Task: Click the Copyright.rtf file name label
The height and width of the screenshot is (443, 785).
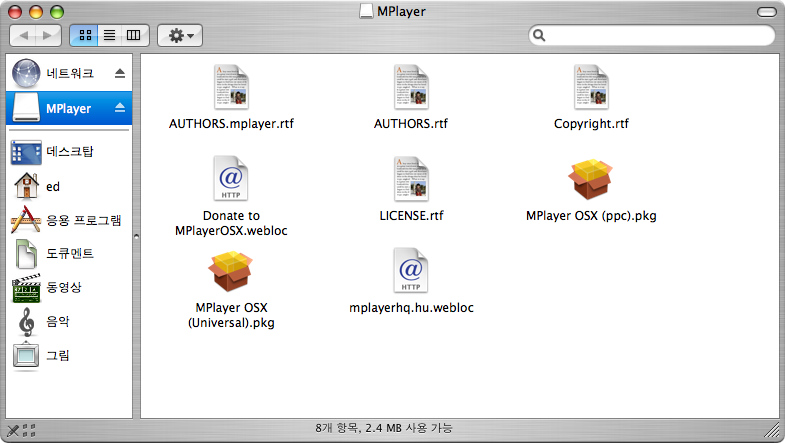Action: (x=591, y=124)
